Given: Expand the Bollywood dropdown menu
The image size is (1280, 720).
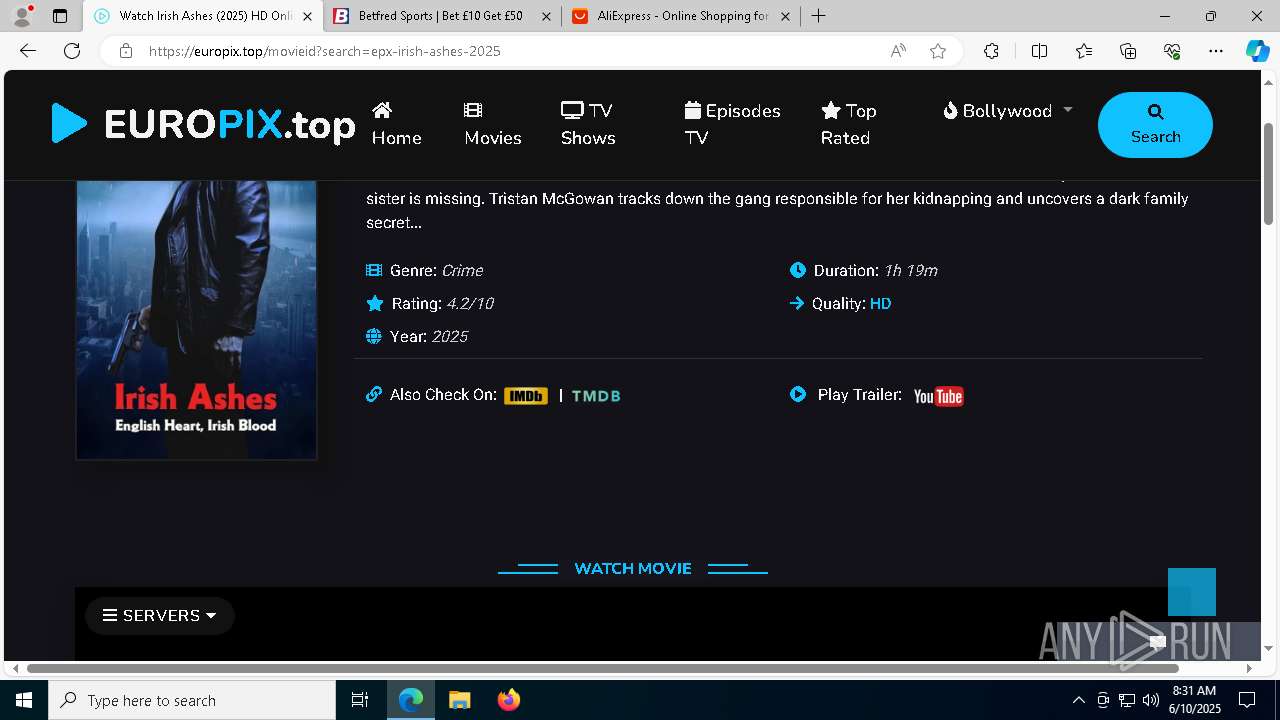Looking at the screenshot, I should 1007,111.
